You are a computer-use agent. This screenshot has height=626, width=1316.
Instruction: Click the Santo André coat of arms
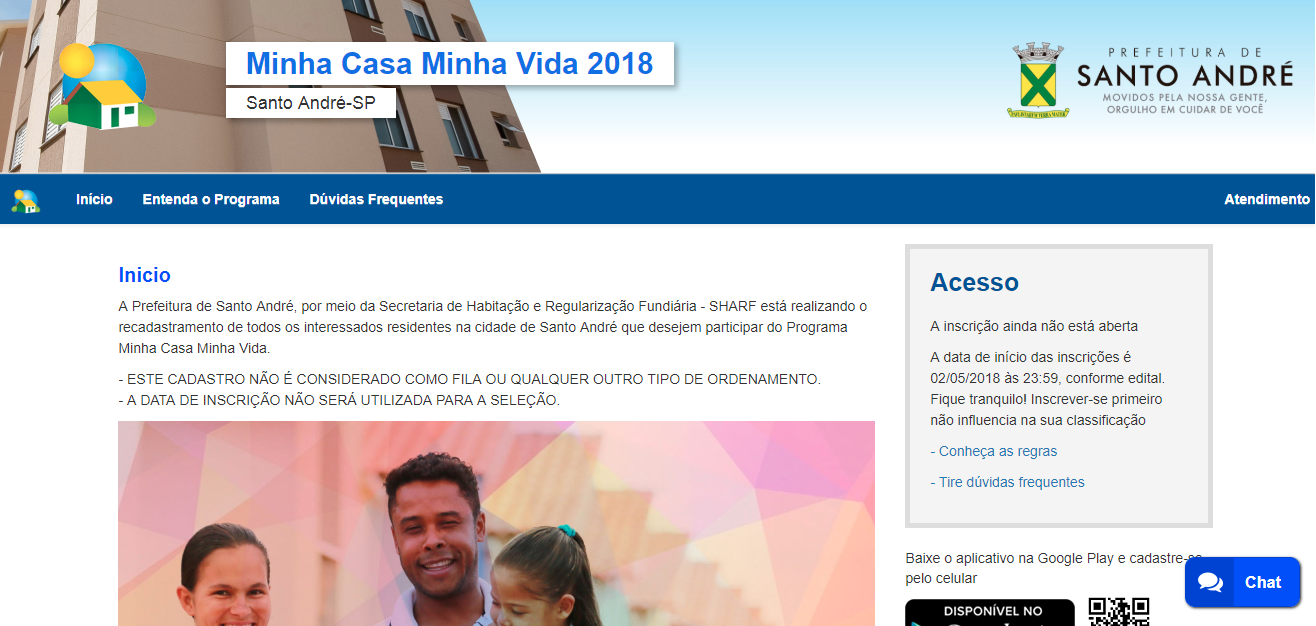1038,81
